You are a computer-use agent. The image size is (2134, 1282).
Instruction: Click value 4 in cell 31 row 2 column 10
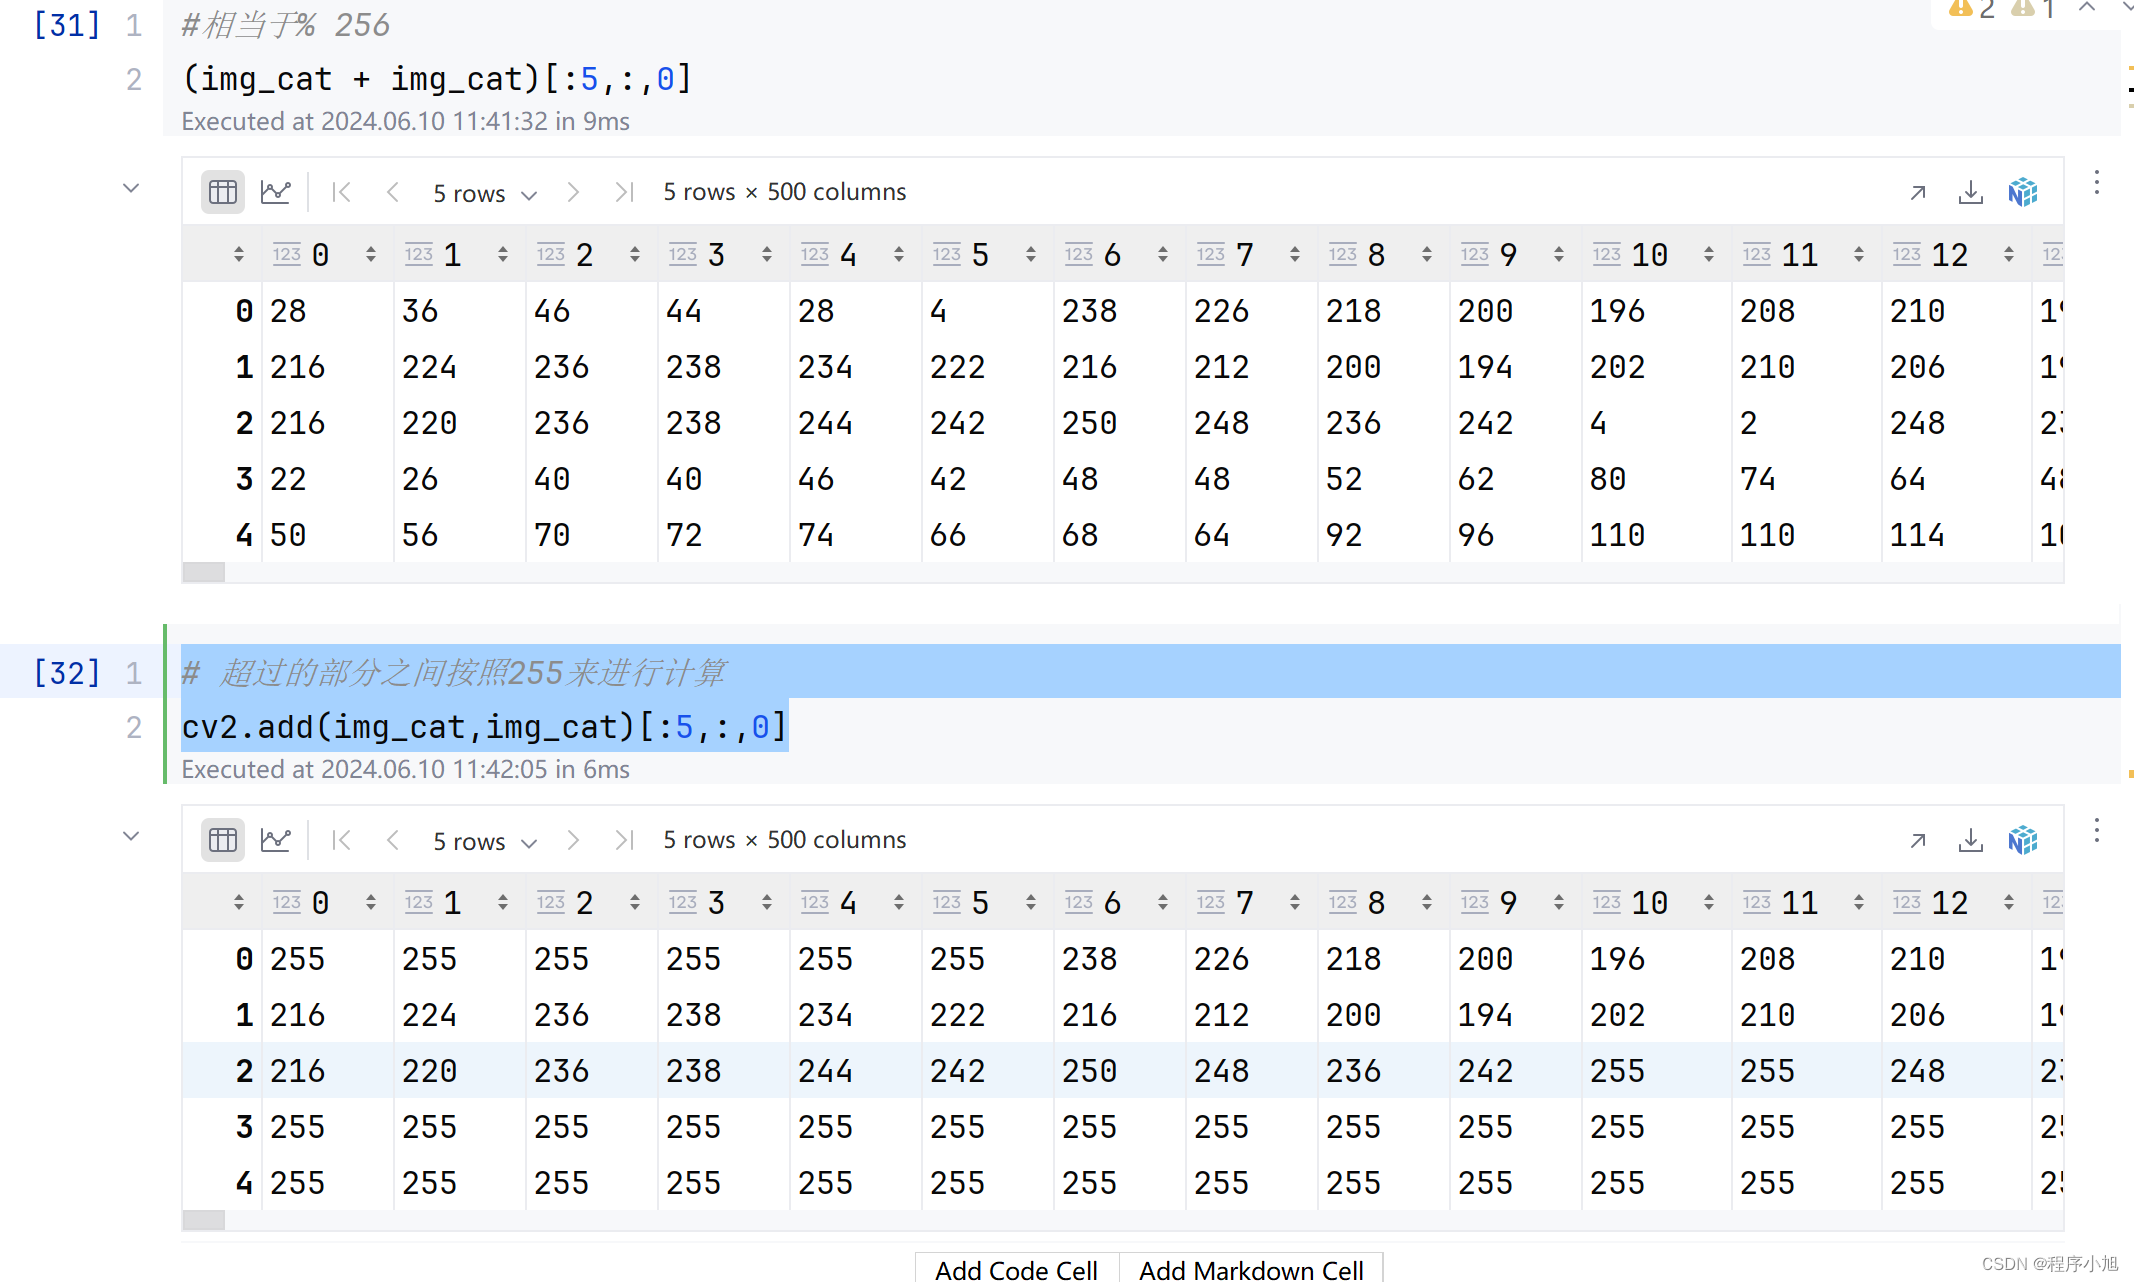click(x=1598, y=423)
